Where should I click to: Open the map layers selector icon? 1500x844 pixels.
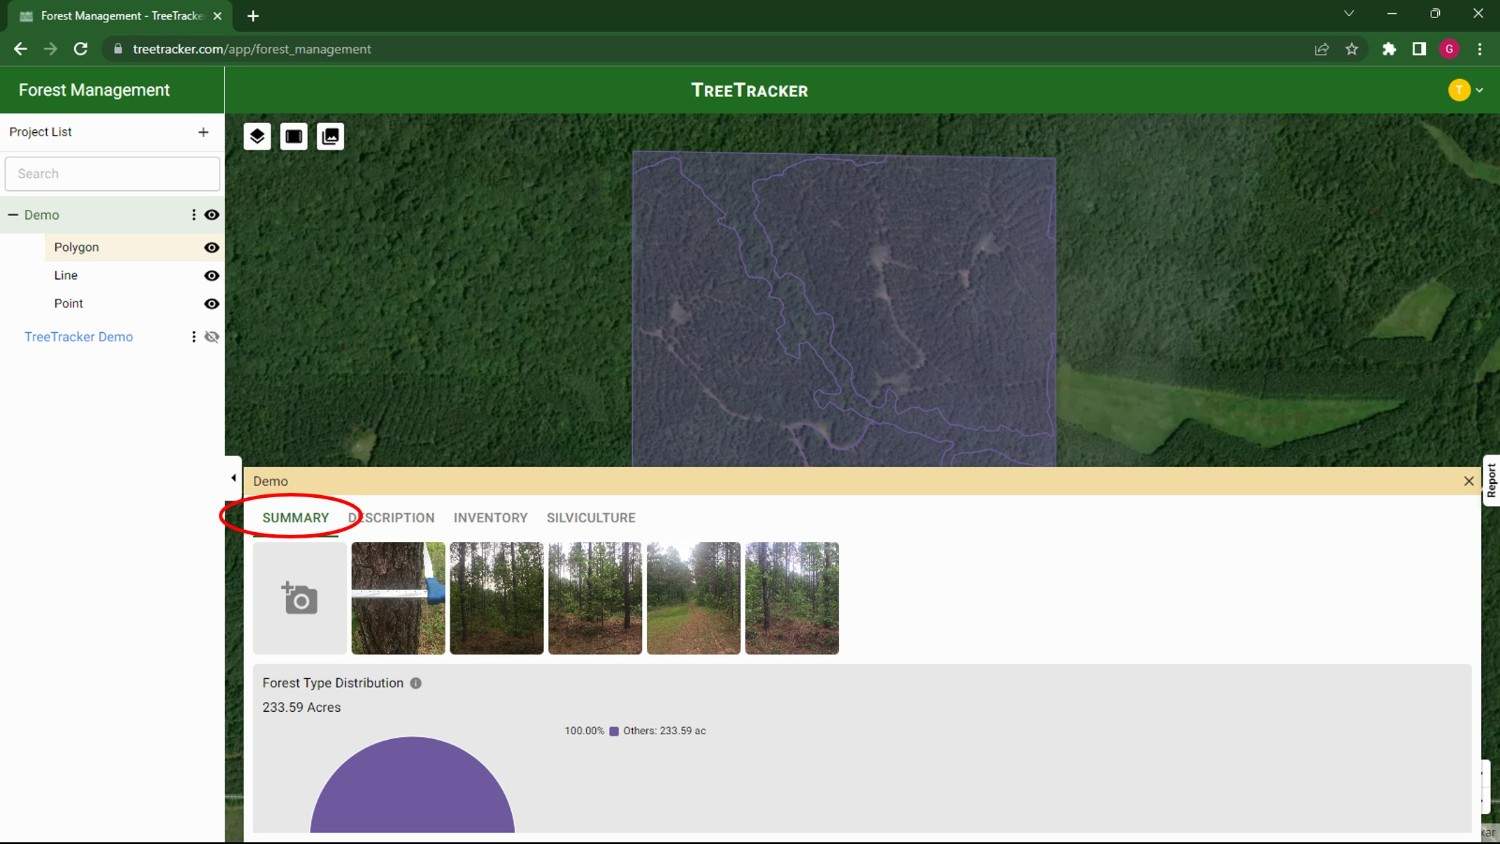pos(256,136)
